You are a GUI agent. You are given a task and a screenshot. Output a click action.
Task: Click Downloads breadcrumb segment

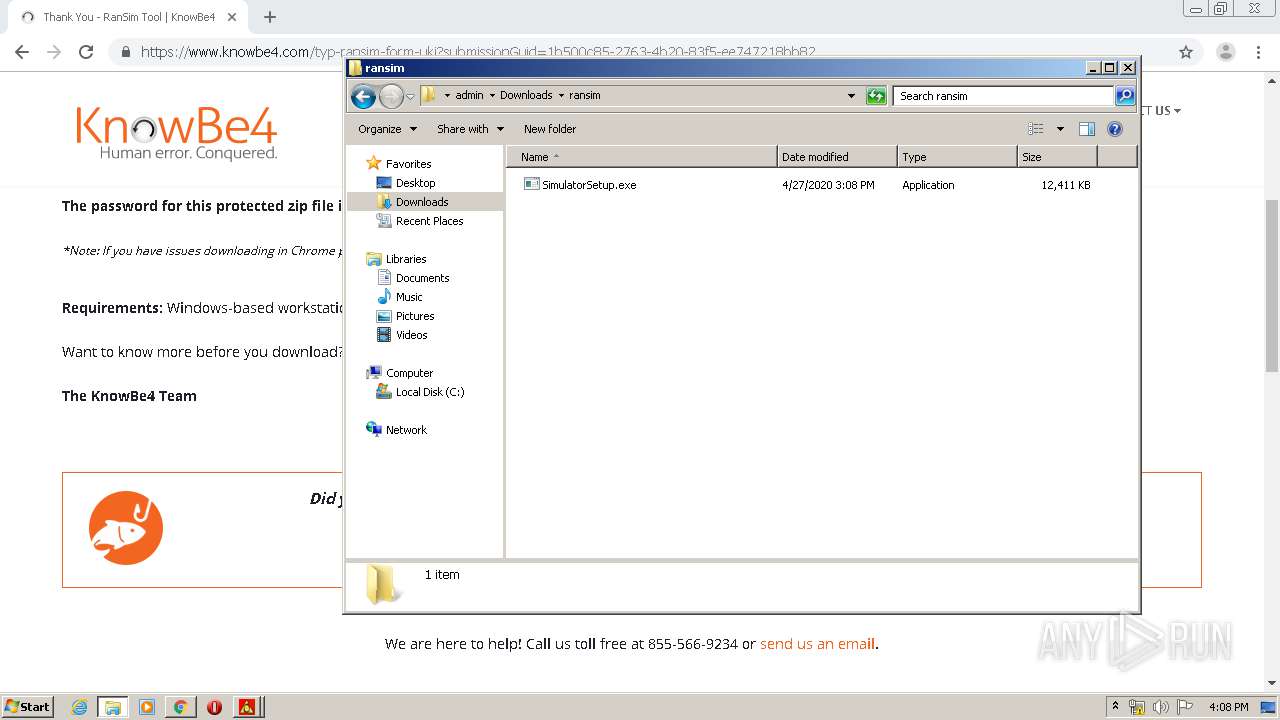(526, 96)
